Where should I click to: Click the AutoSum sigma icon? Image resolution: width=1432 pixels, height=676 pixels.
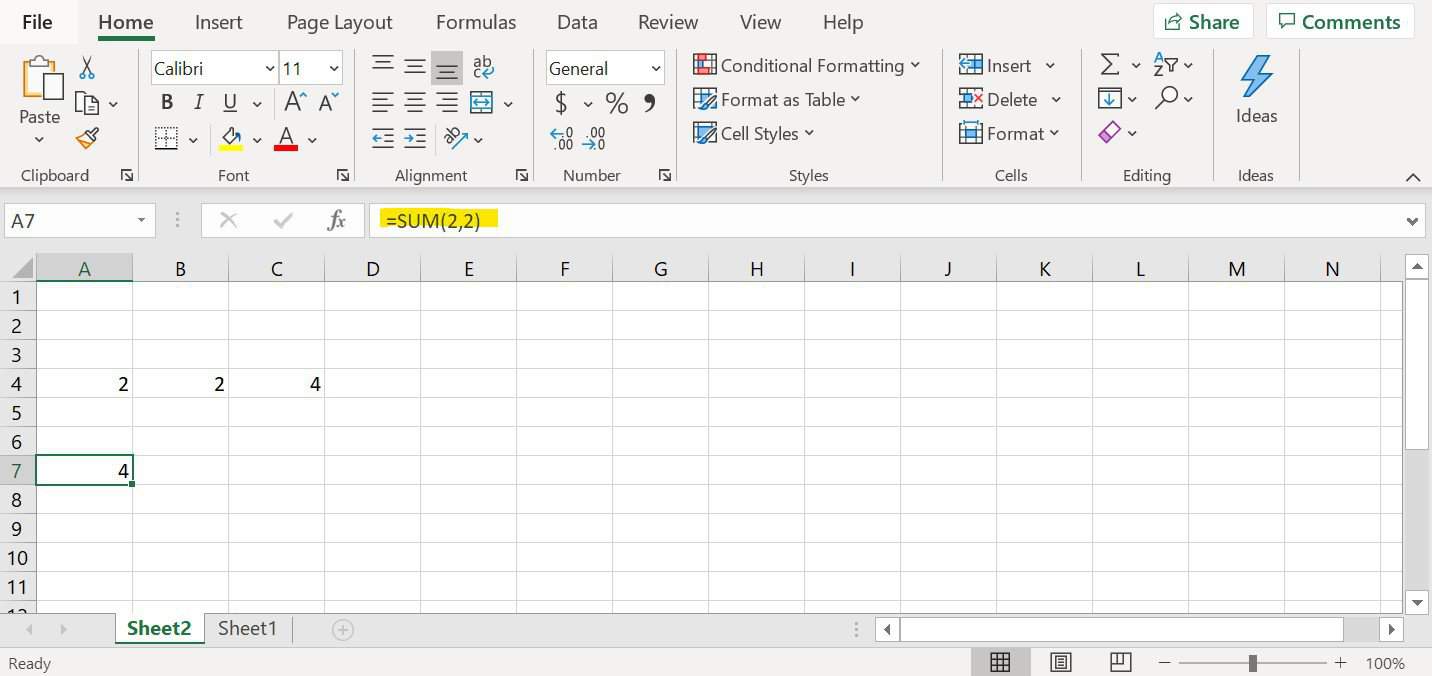coord(1109,65)
